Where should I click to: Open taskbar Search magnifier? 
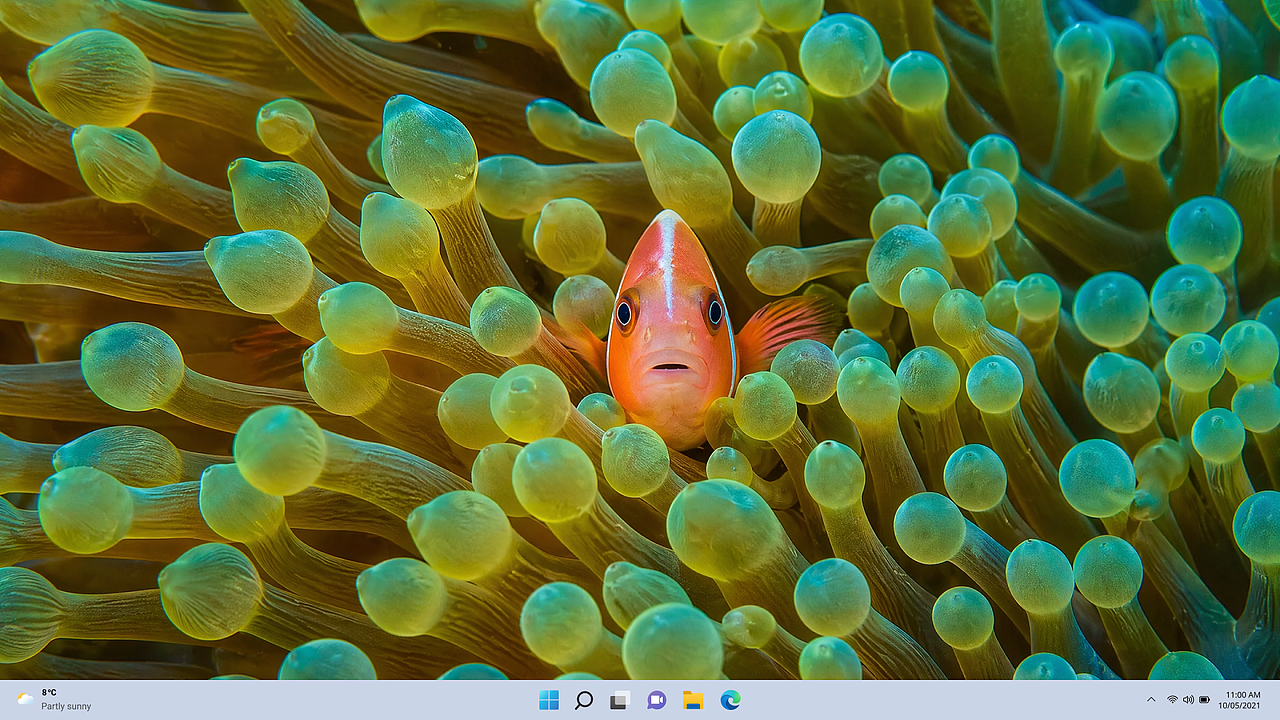pos(584,700)
